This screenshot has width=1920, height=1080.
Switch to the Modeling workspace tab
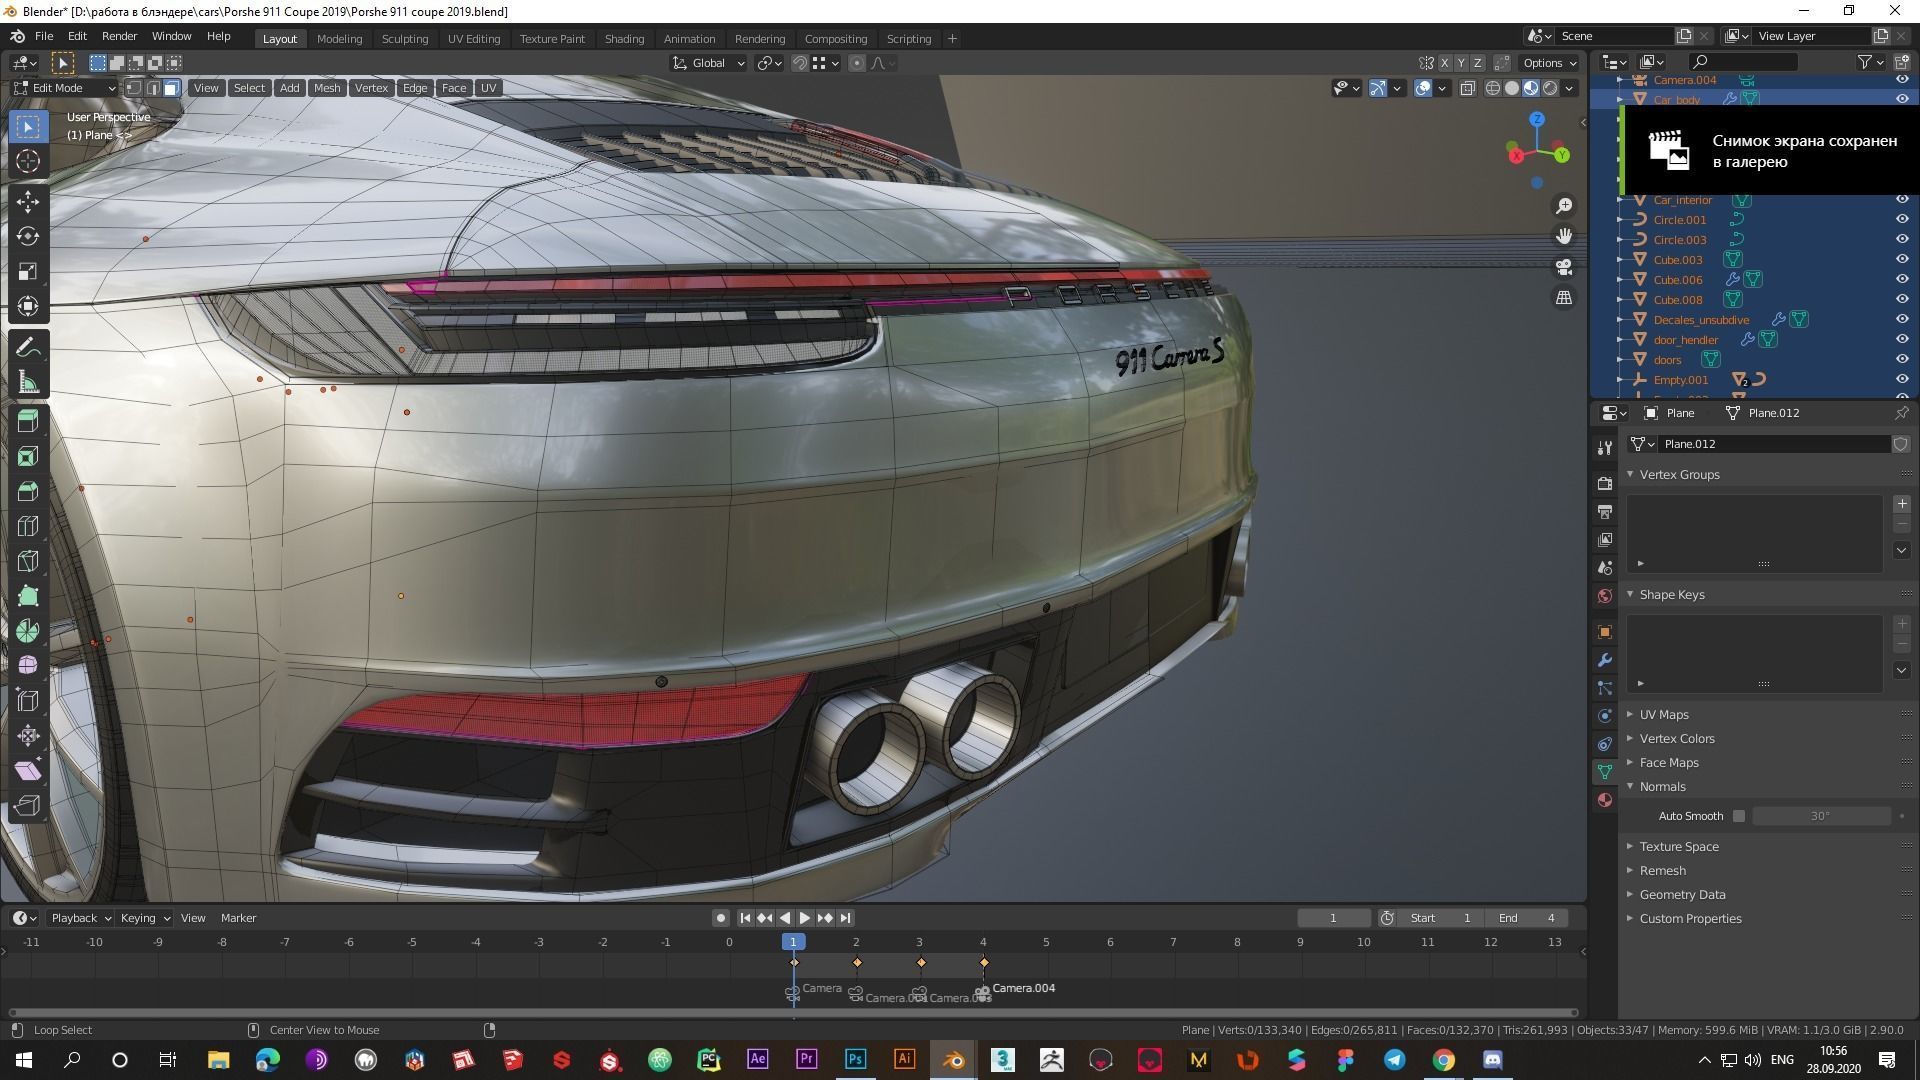tap(339, 38)
